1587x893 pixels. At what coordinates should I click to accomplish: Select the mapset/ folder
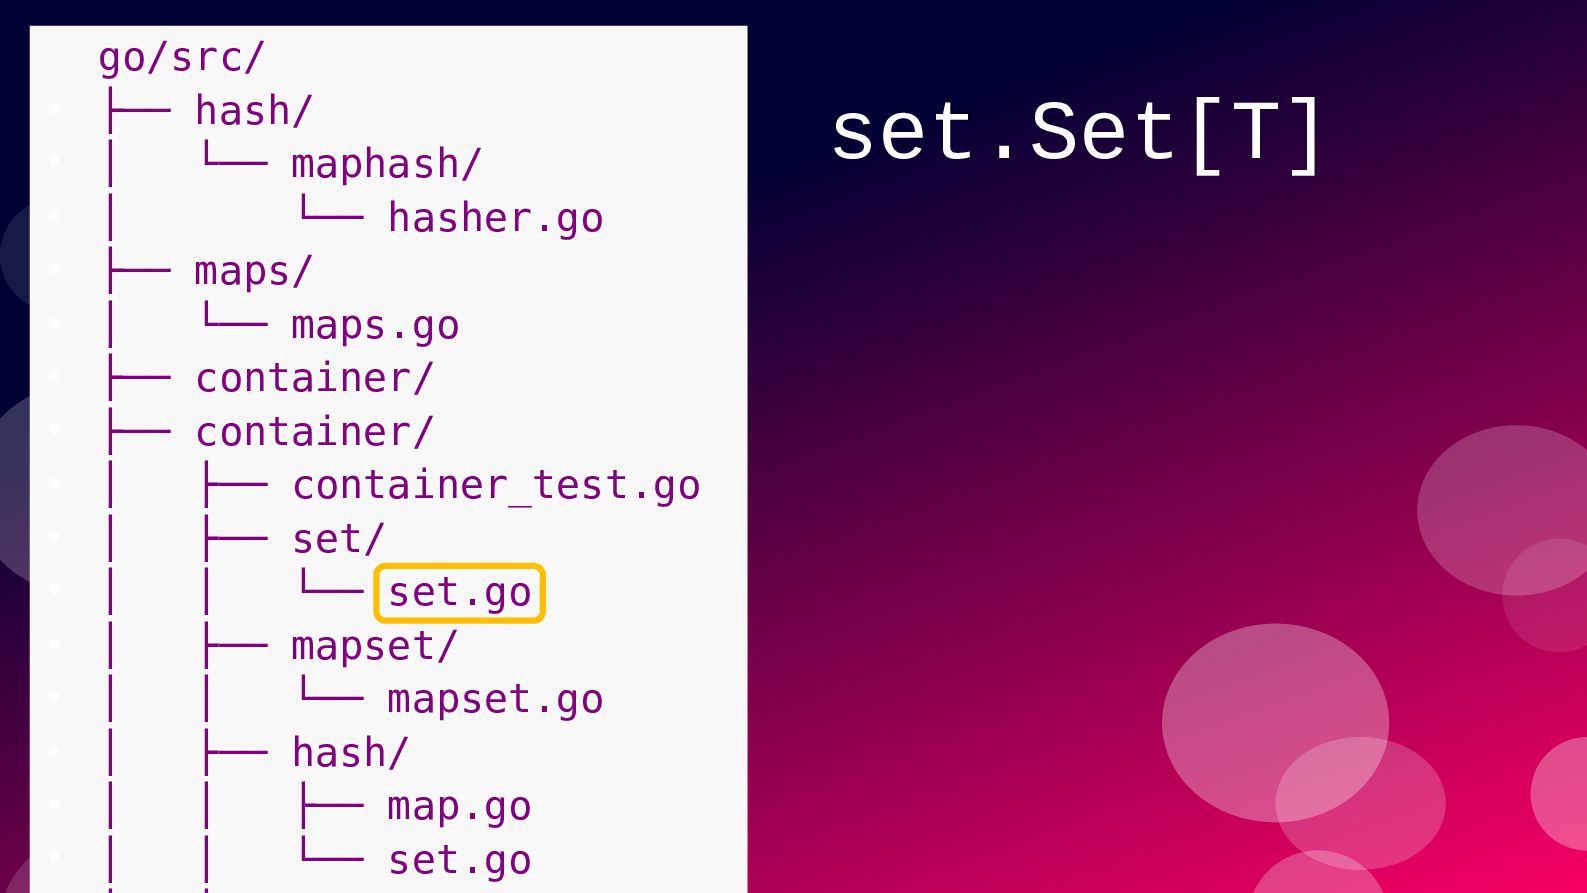(x=374, y=646)
